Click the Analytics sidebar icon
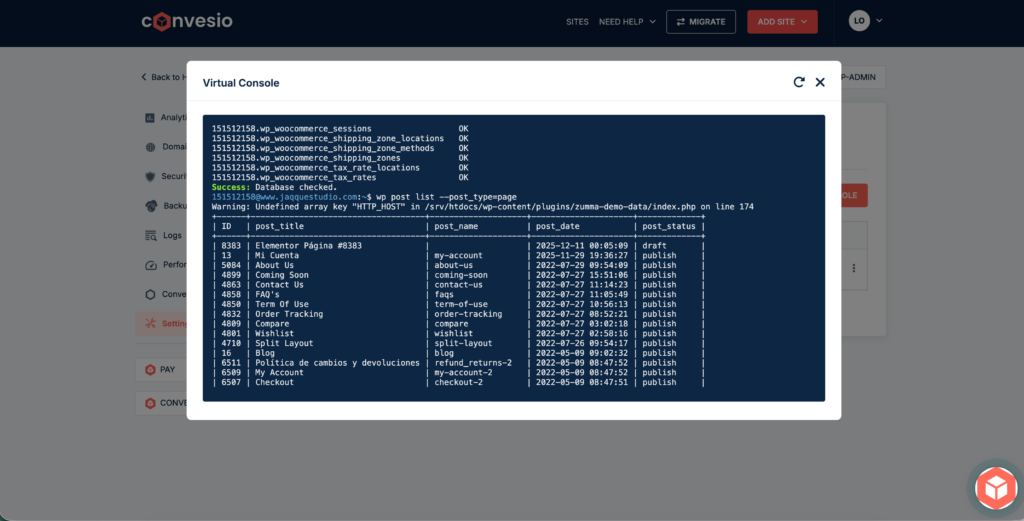Viewport: 1024px width, 521px height. point(150,118)
